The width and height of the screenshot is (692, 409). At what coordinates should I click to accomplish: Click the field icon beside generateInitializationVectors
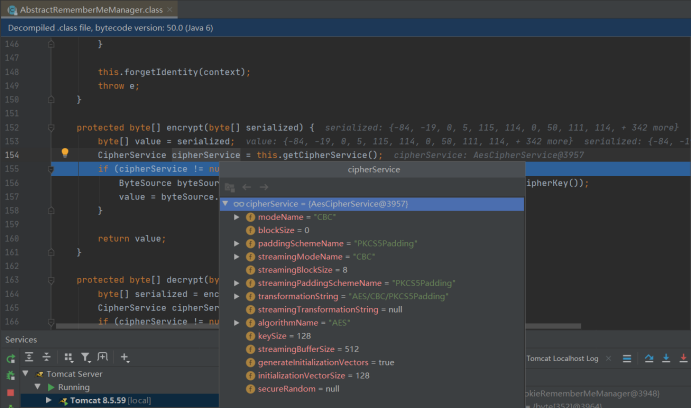(250, 363)
